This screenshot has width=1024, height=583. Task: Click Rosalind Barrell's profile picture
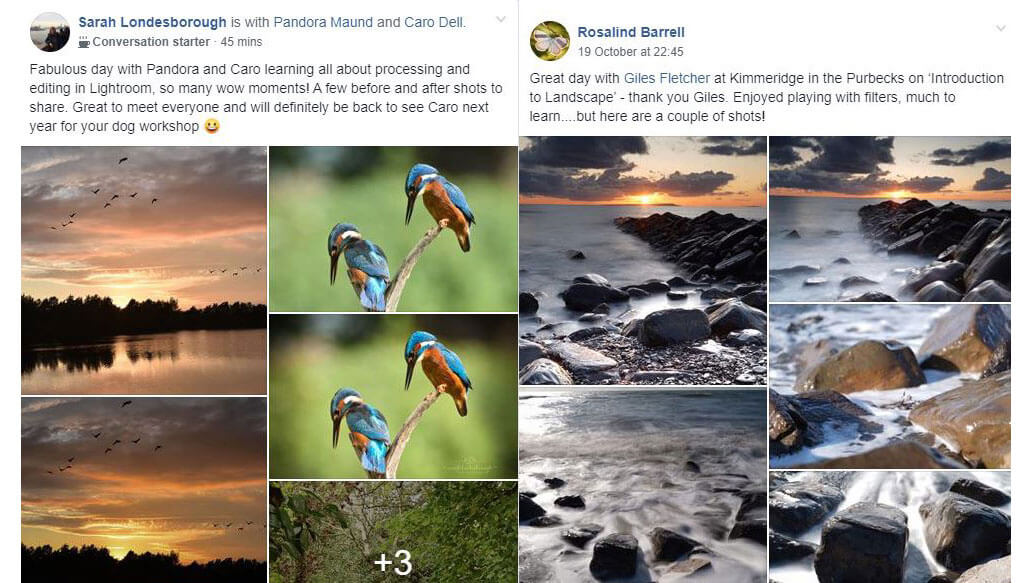(x=550, y=41)
